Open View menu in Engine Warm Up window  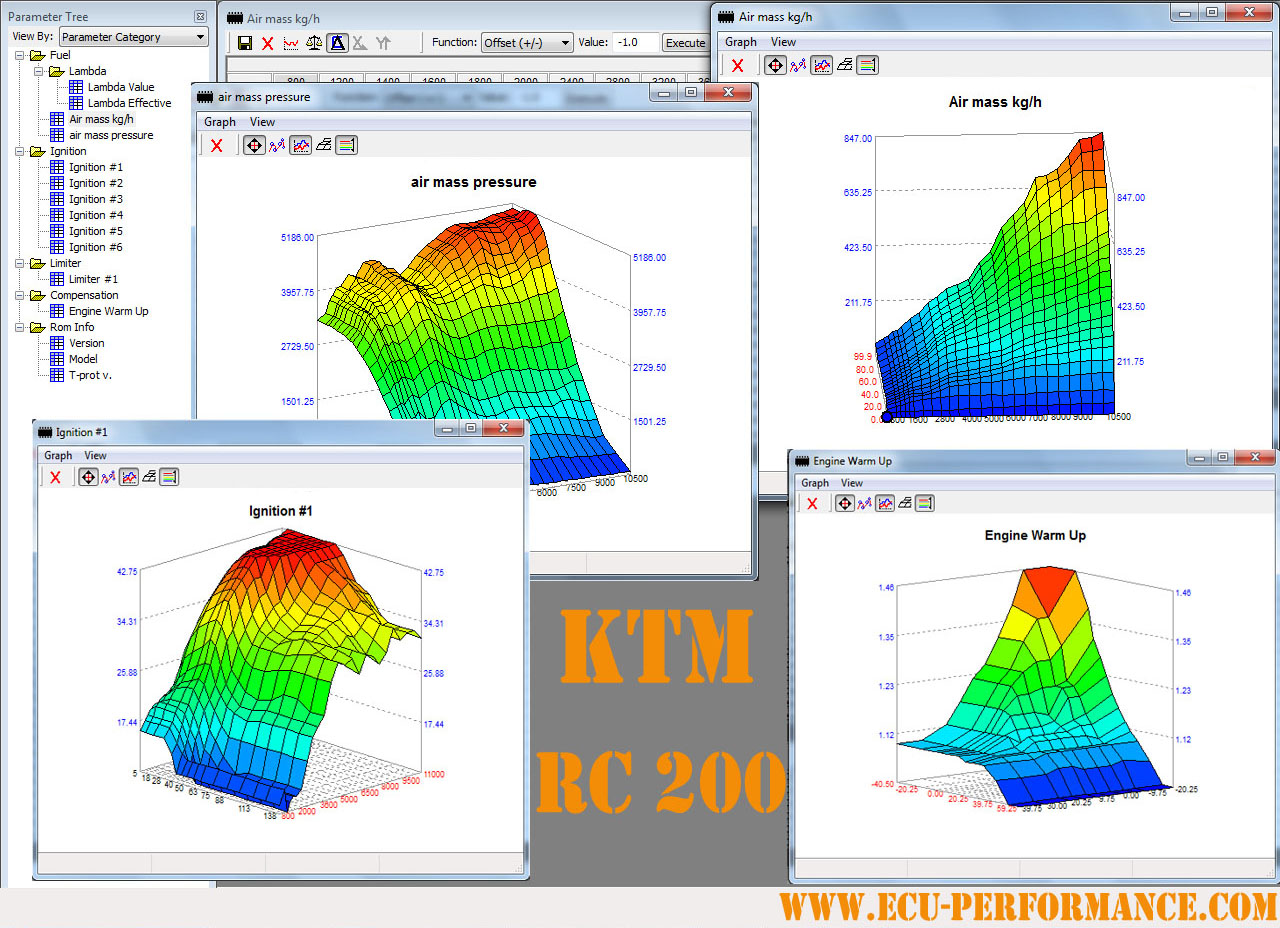[x=851, y=483]
